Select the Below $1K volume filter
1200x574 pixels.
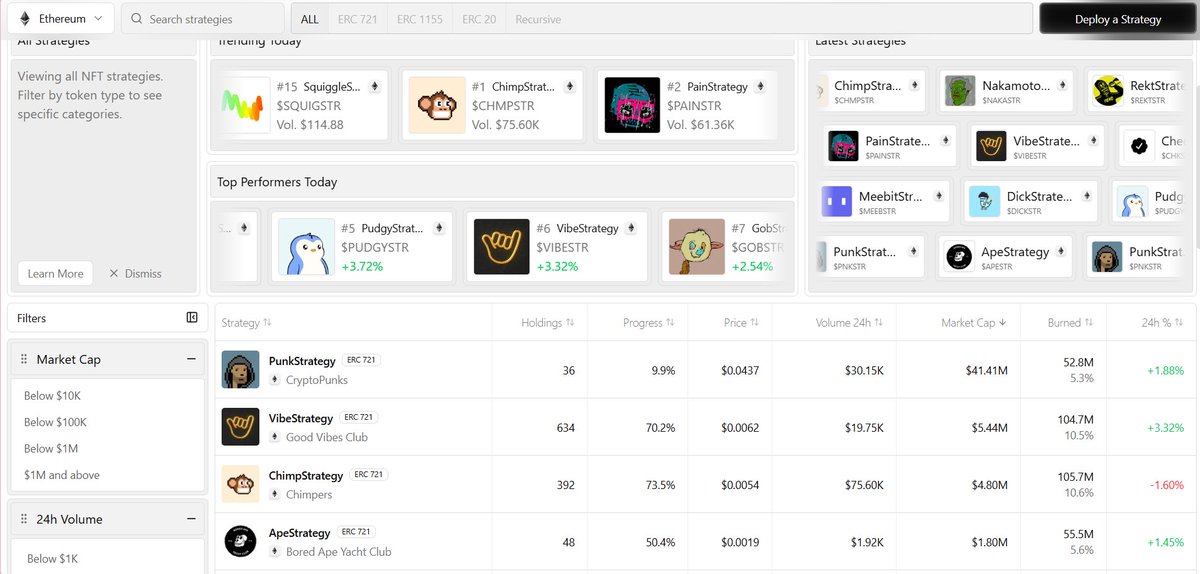(x=52, y=559)
